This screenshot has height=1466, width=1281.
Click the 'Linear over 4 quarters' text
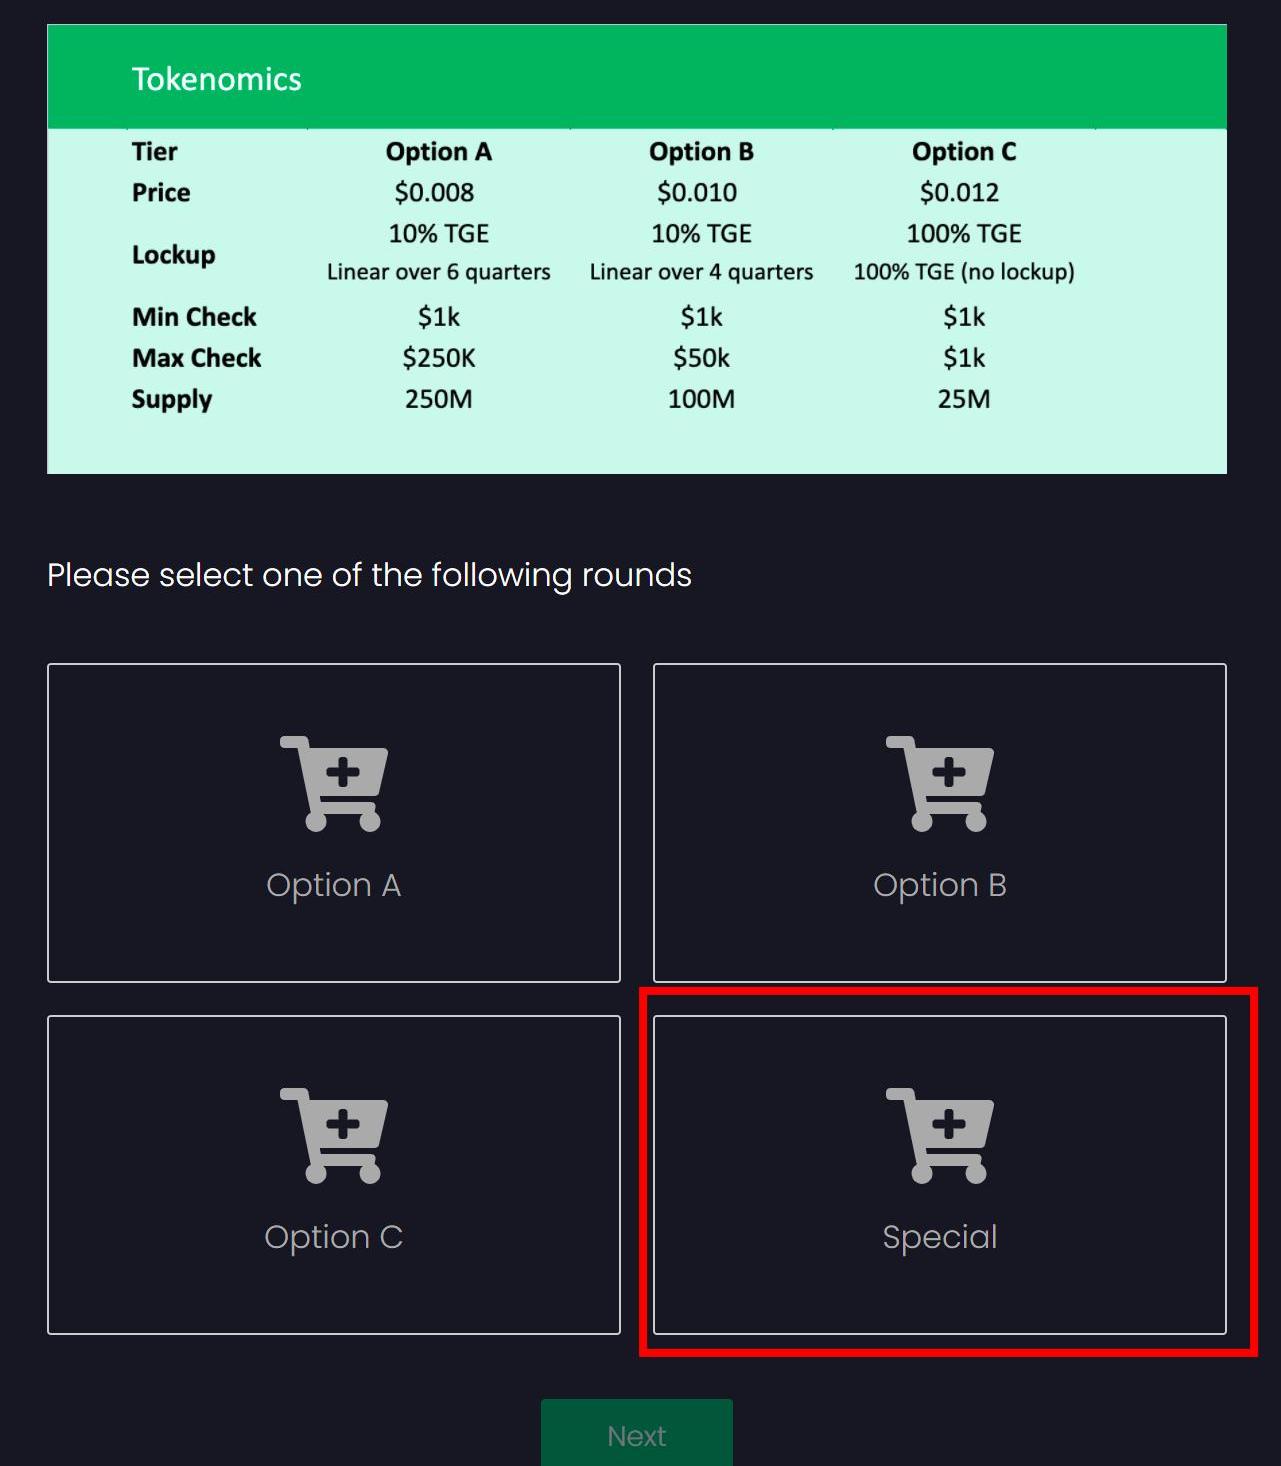701,272
